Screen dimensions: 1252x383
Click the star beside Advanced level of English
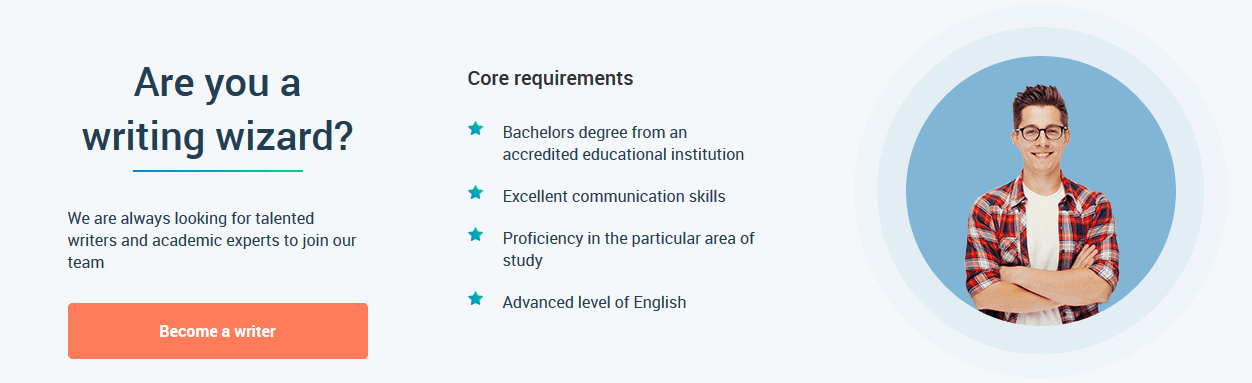click(476, 298)
